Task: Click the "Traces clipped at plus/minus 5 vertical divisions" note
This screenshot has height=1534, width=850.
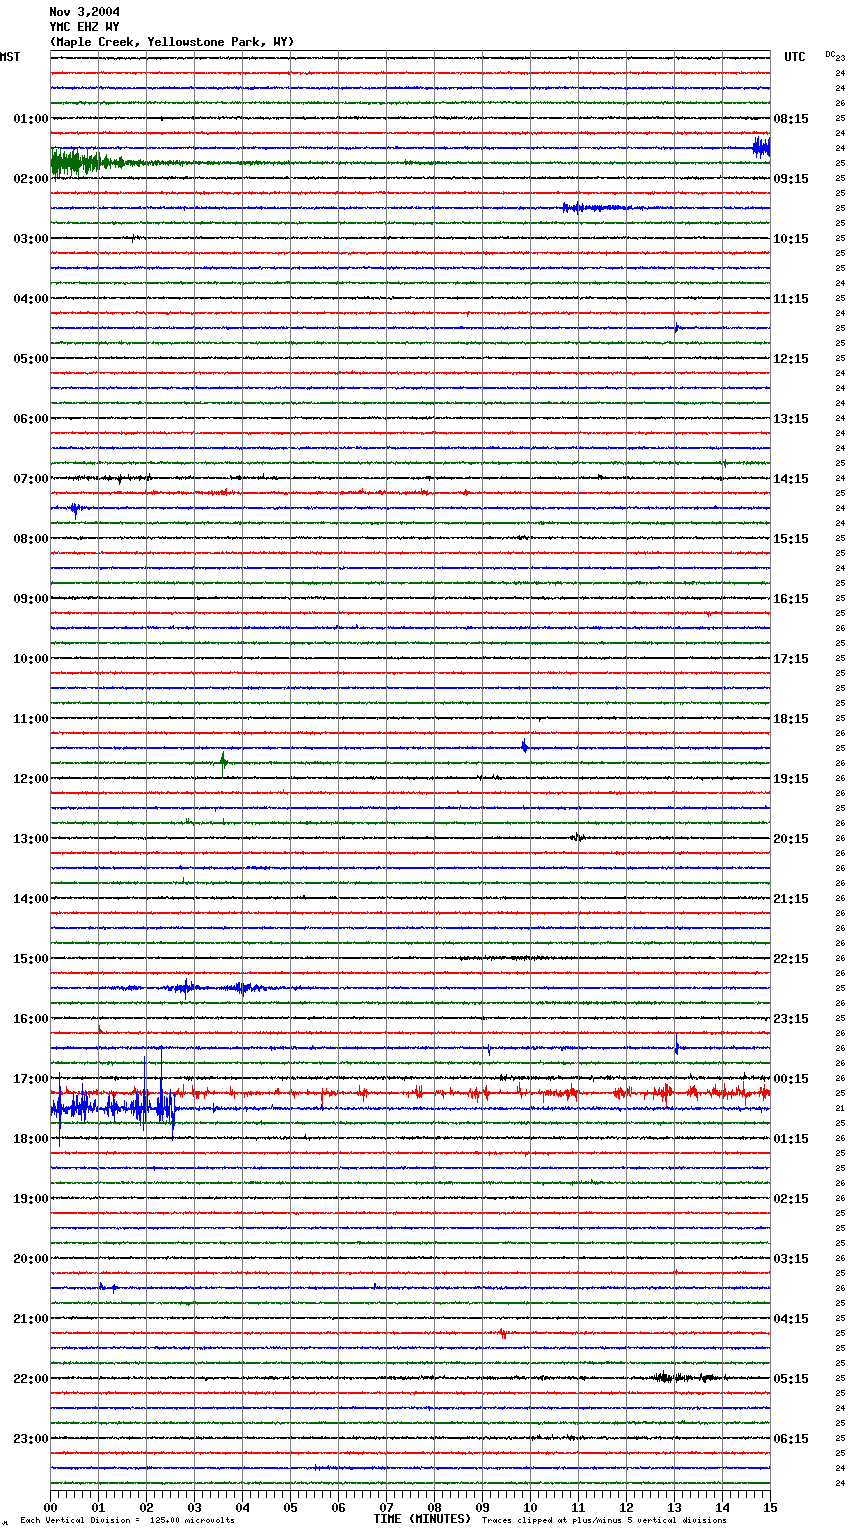Action: (x=604, y=1521)
